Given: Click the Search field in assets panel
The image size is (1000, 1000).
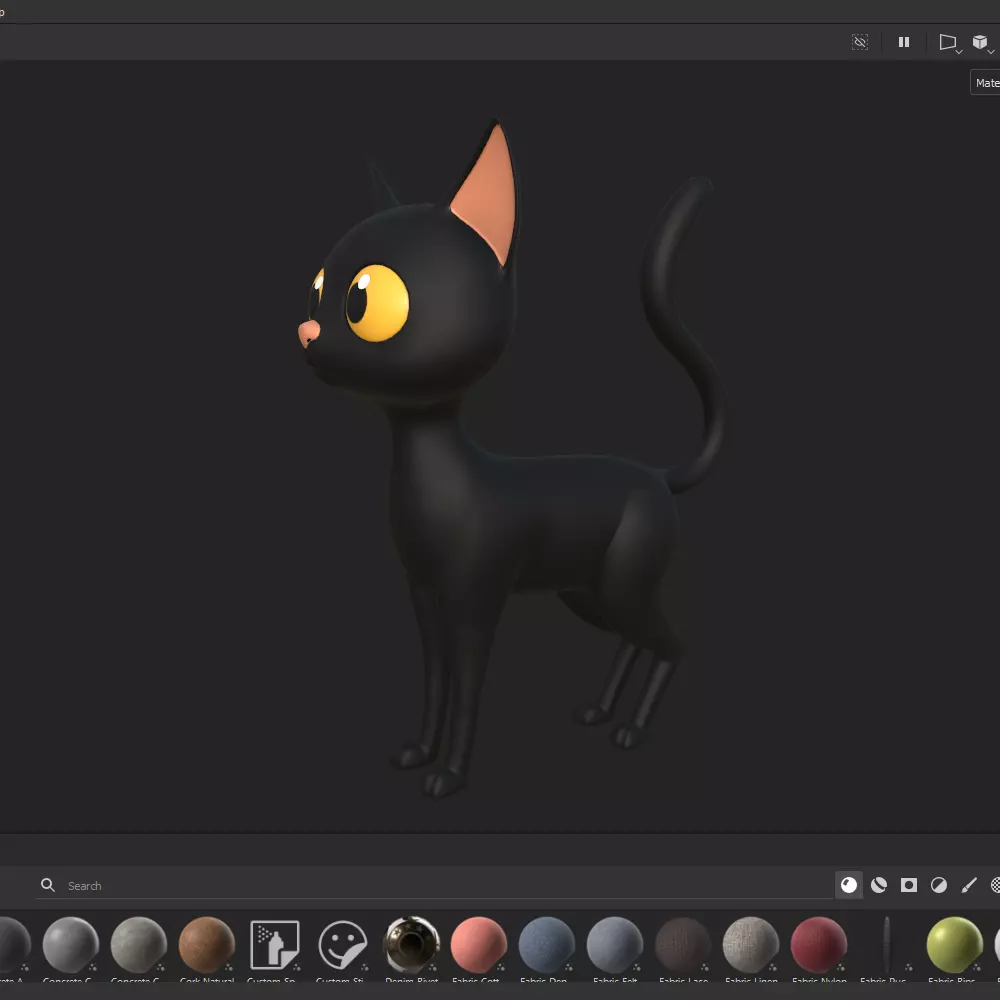Looking at the screenshot, I should click(434, 885).
